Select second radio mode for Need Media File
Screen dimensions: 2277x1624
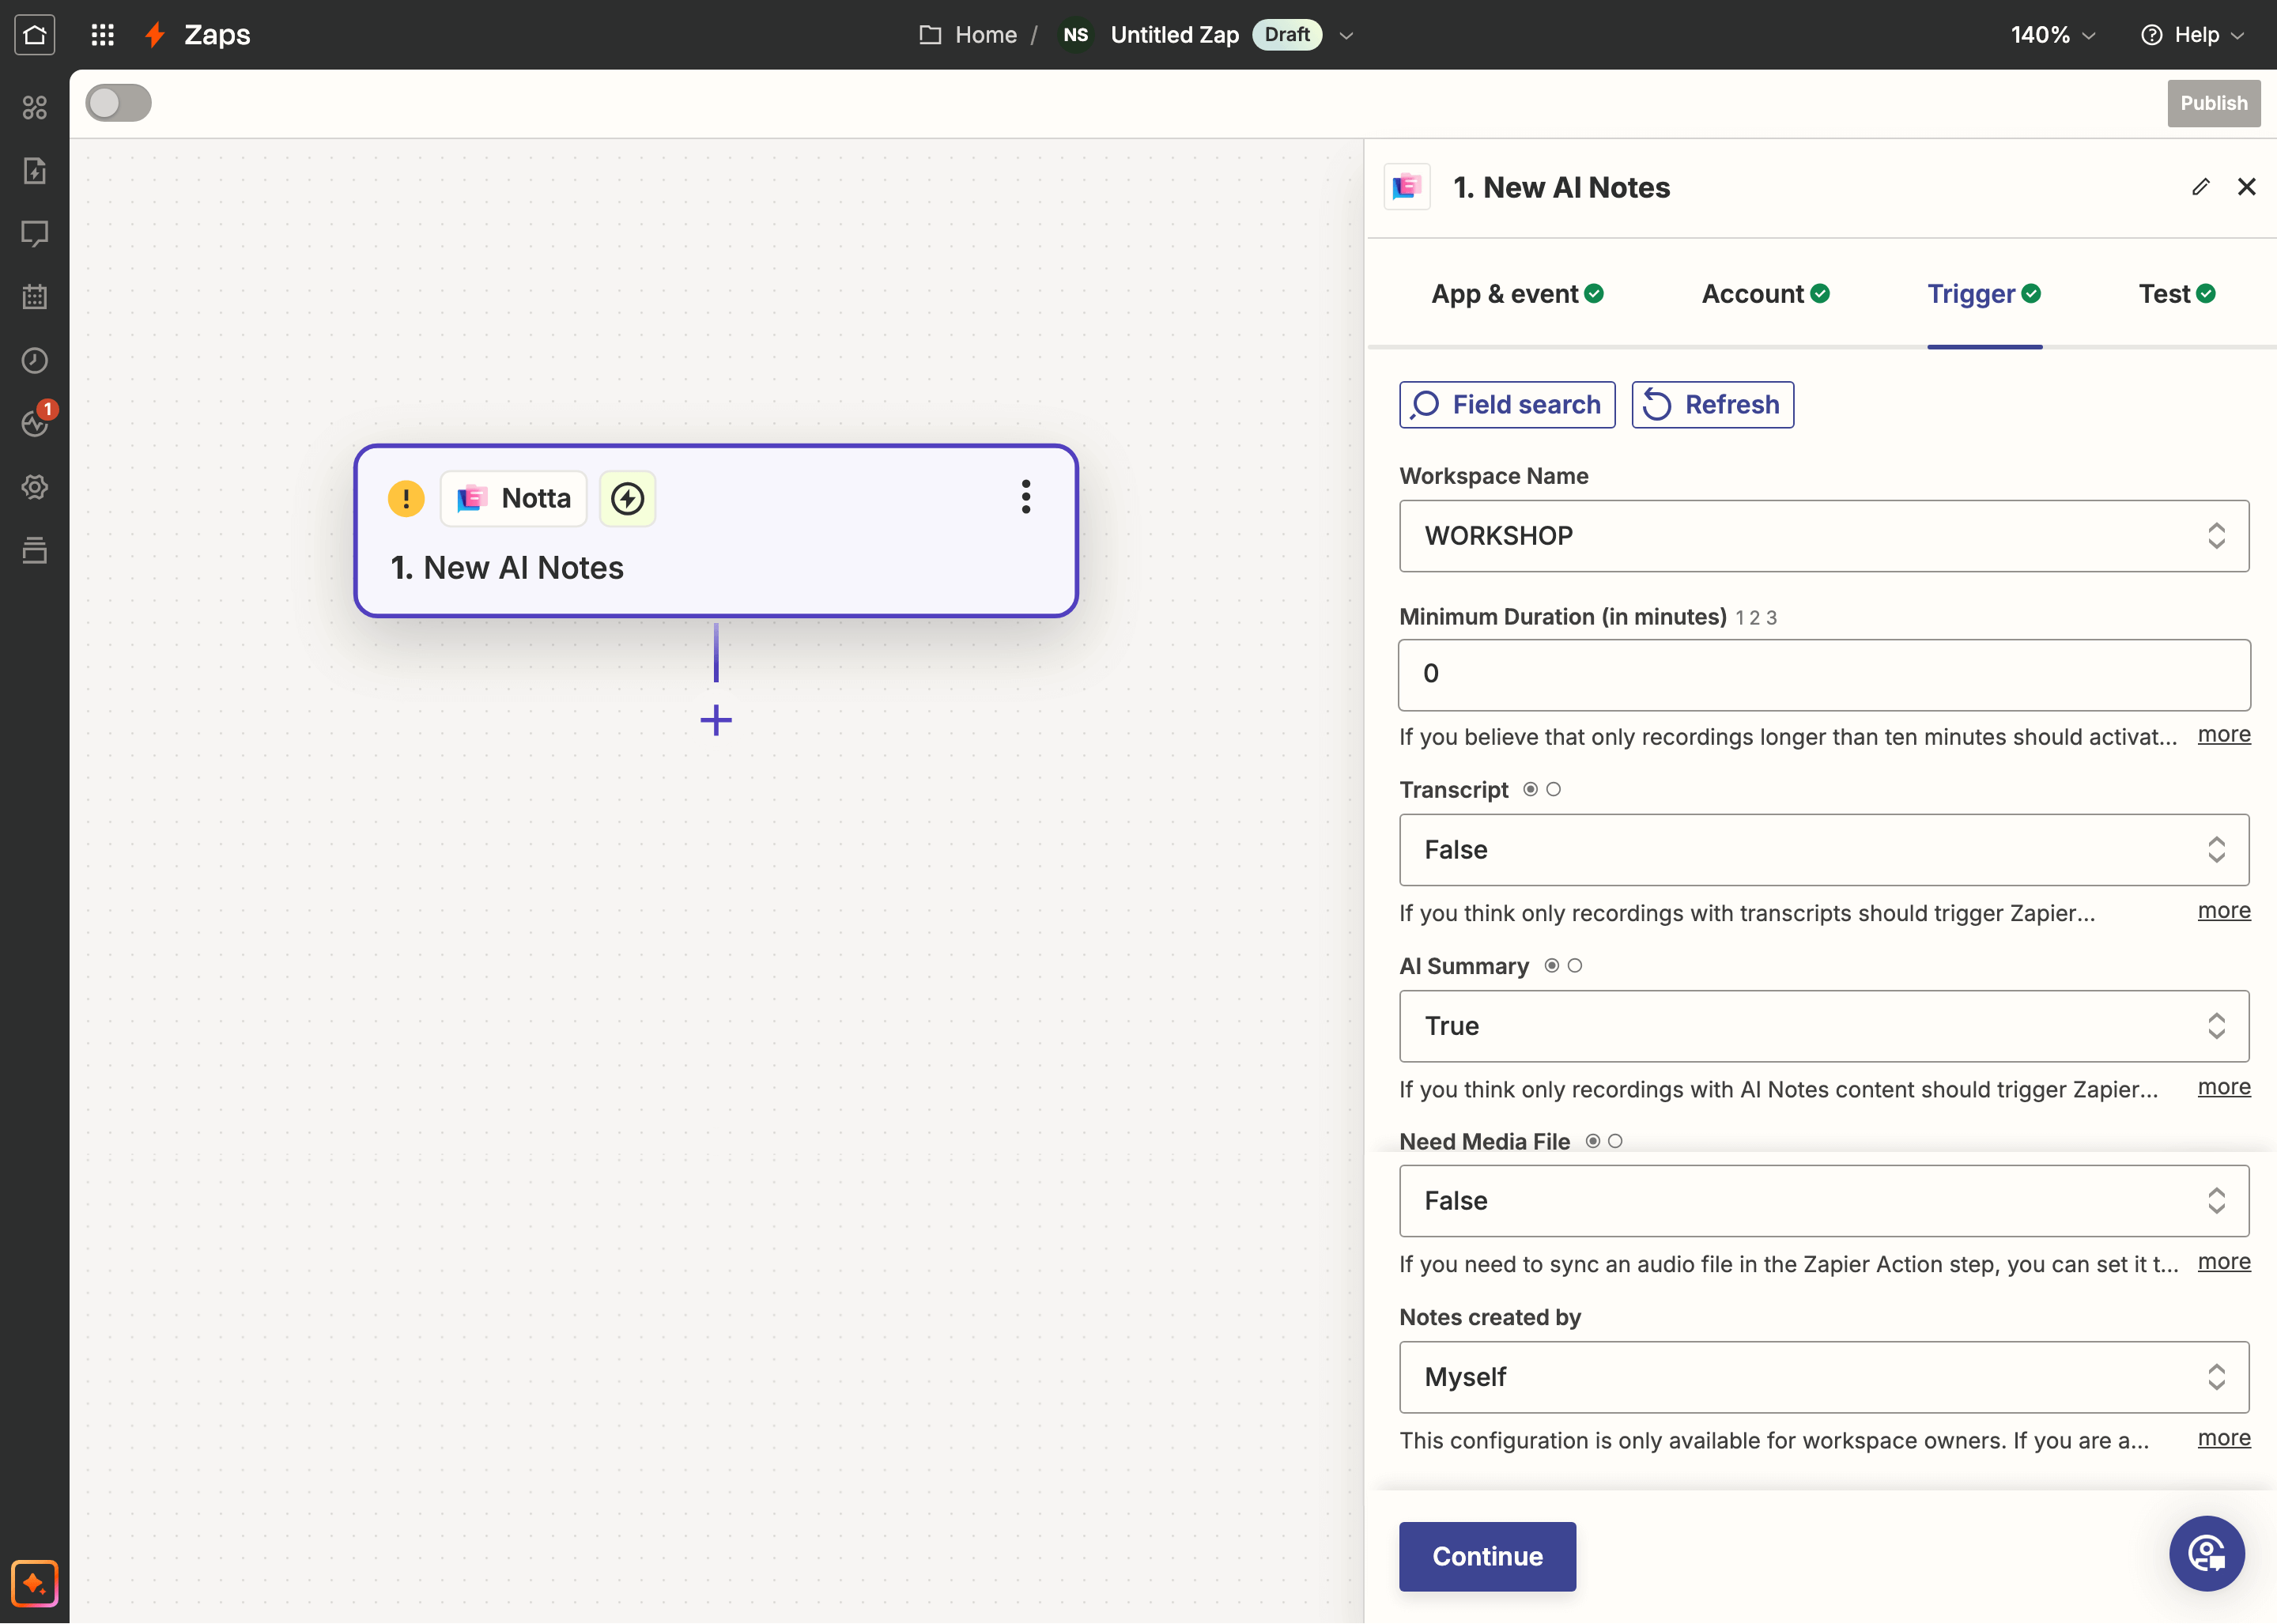(x=1615, y=1141)
